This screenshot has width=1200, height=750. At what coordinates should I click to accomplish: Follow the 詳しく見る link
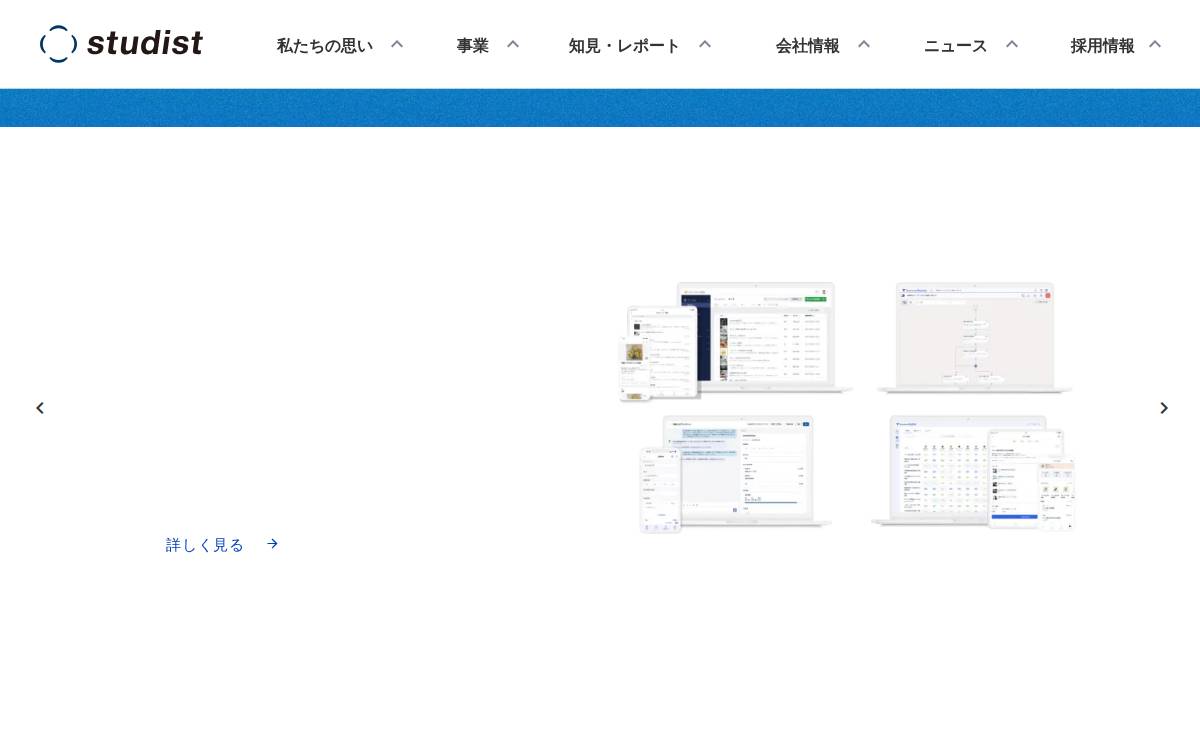click(205, 545)
